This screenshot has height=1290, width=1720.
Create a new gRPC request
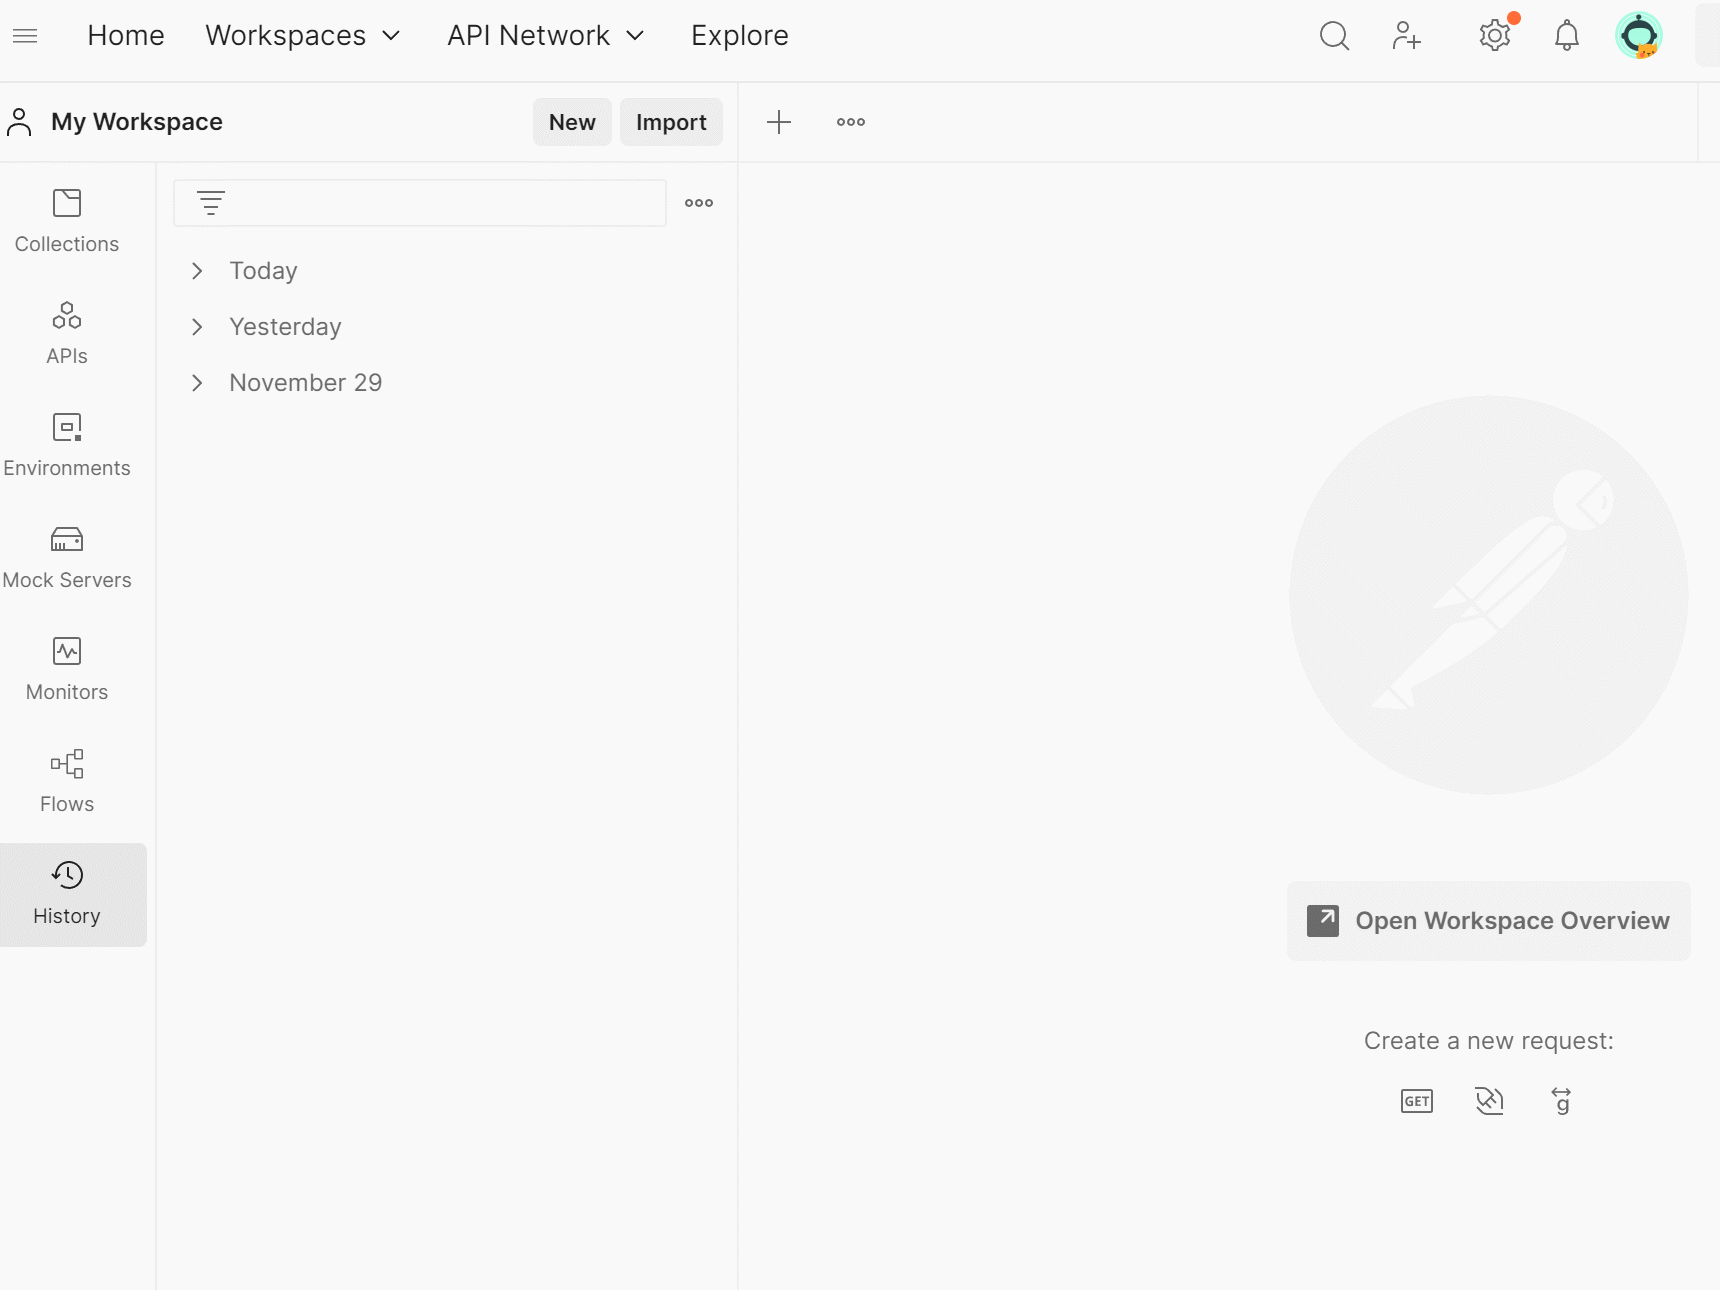coord(1561,1101)
